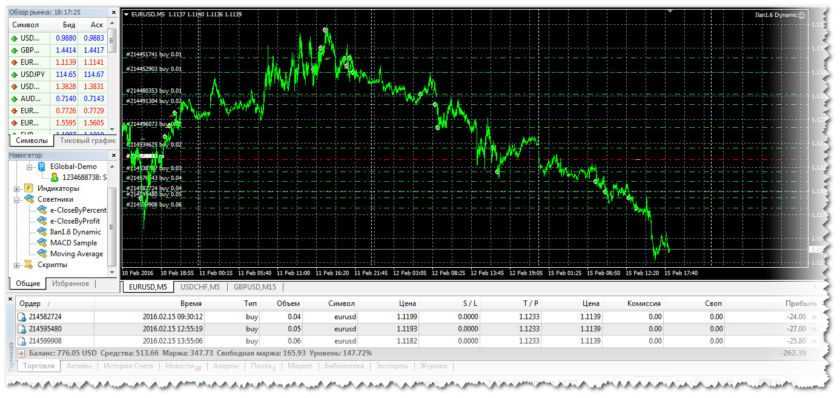Click the order 214582724 document icon

pyautogui.click(x=22, y=317)
